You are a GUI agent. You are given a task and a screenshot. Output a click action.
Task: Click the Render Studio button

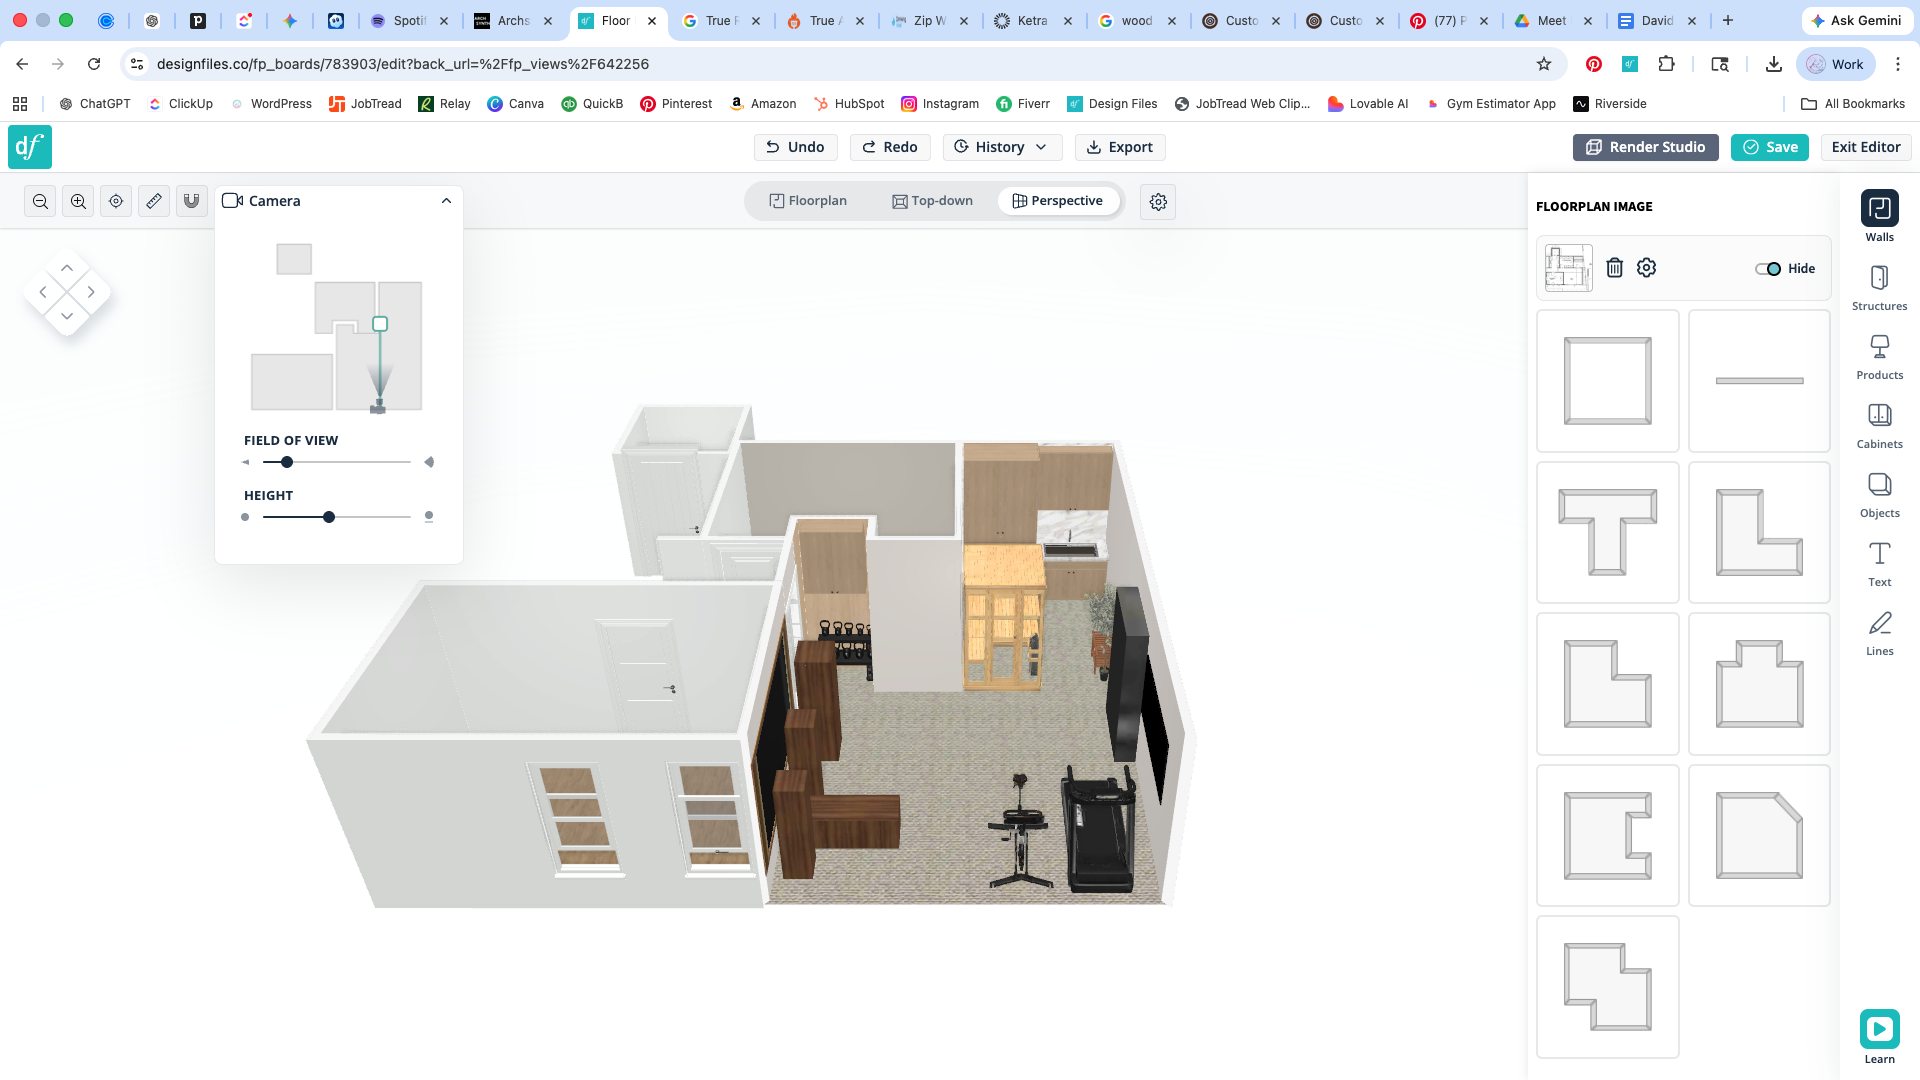(1645, 147)
